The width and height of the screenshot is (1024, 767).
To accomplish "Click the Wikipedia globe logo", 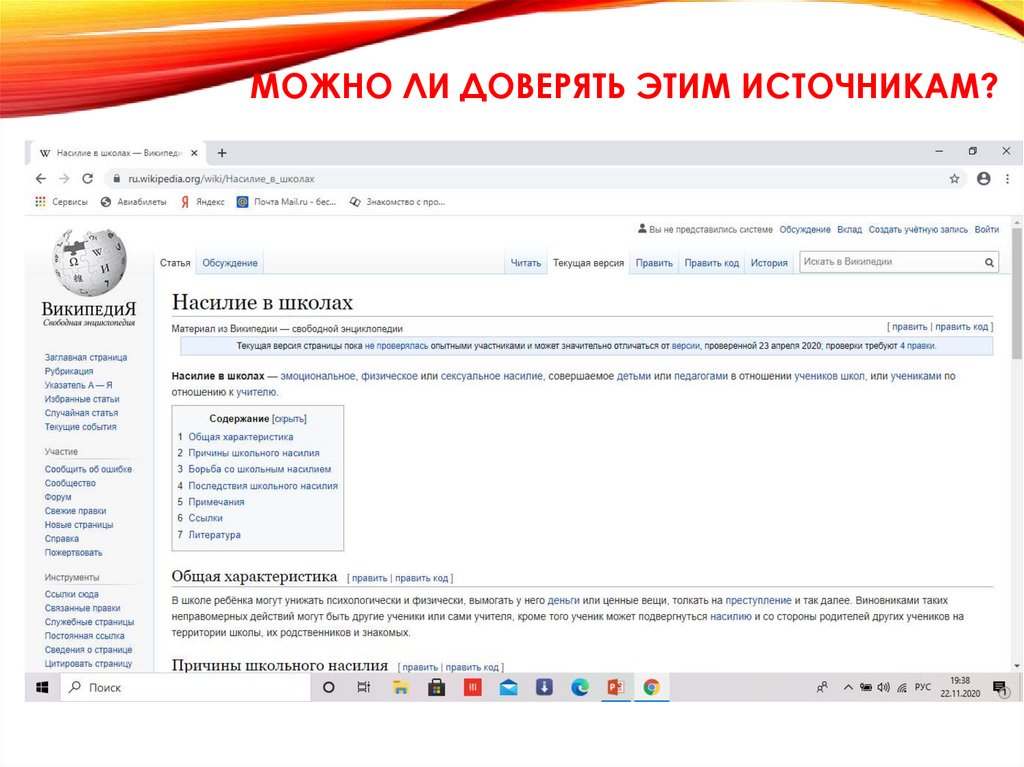I will [89, 262].
